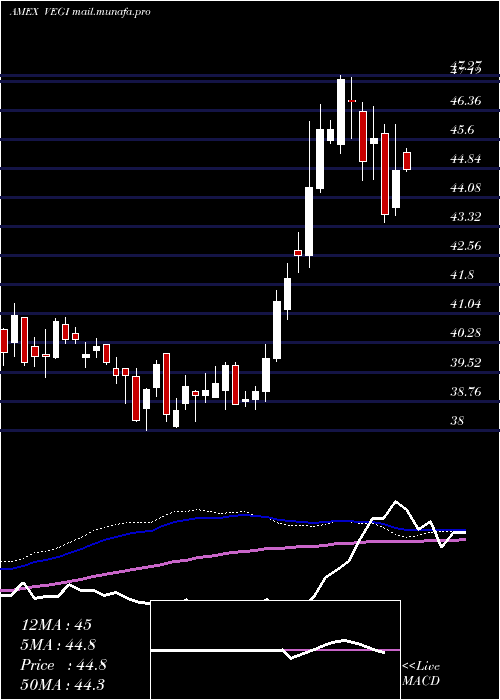Select the 38 price axis label
The image size is (500, 700).
pyautogui.click(x=458, y=421)
